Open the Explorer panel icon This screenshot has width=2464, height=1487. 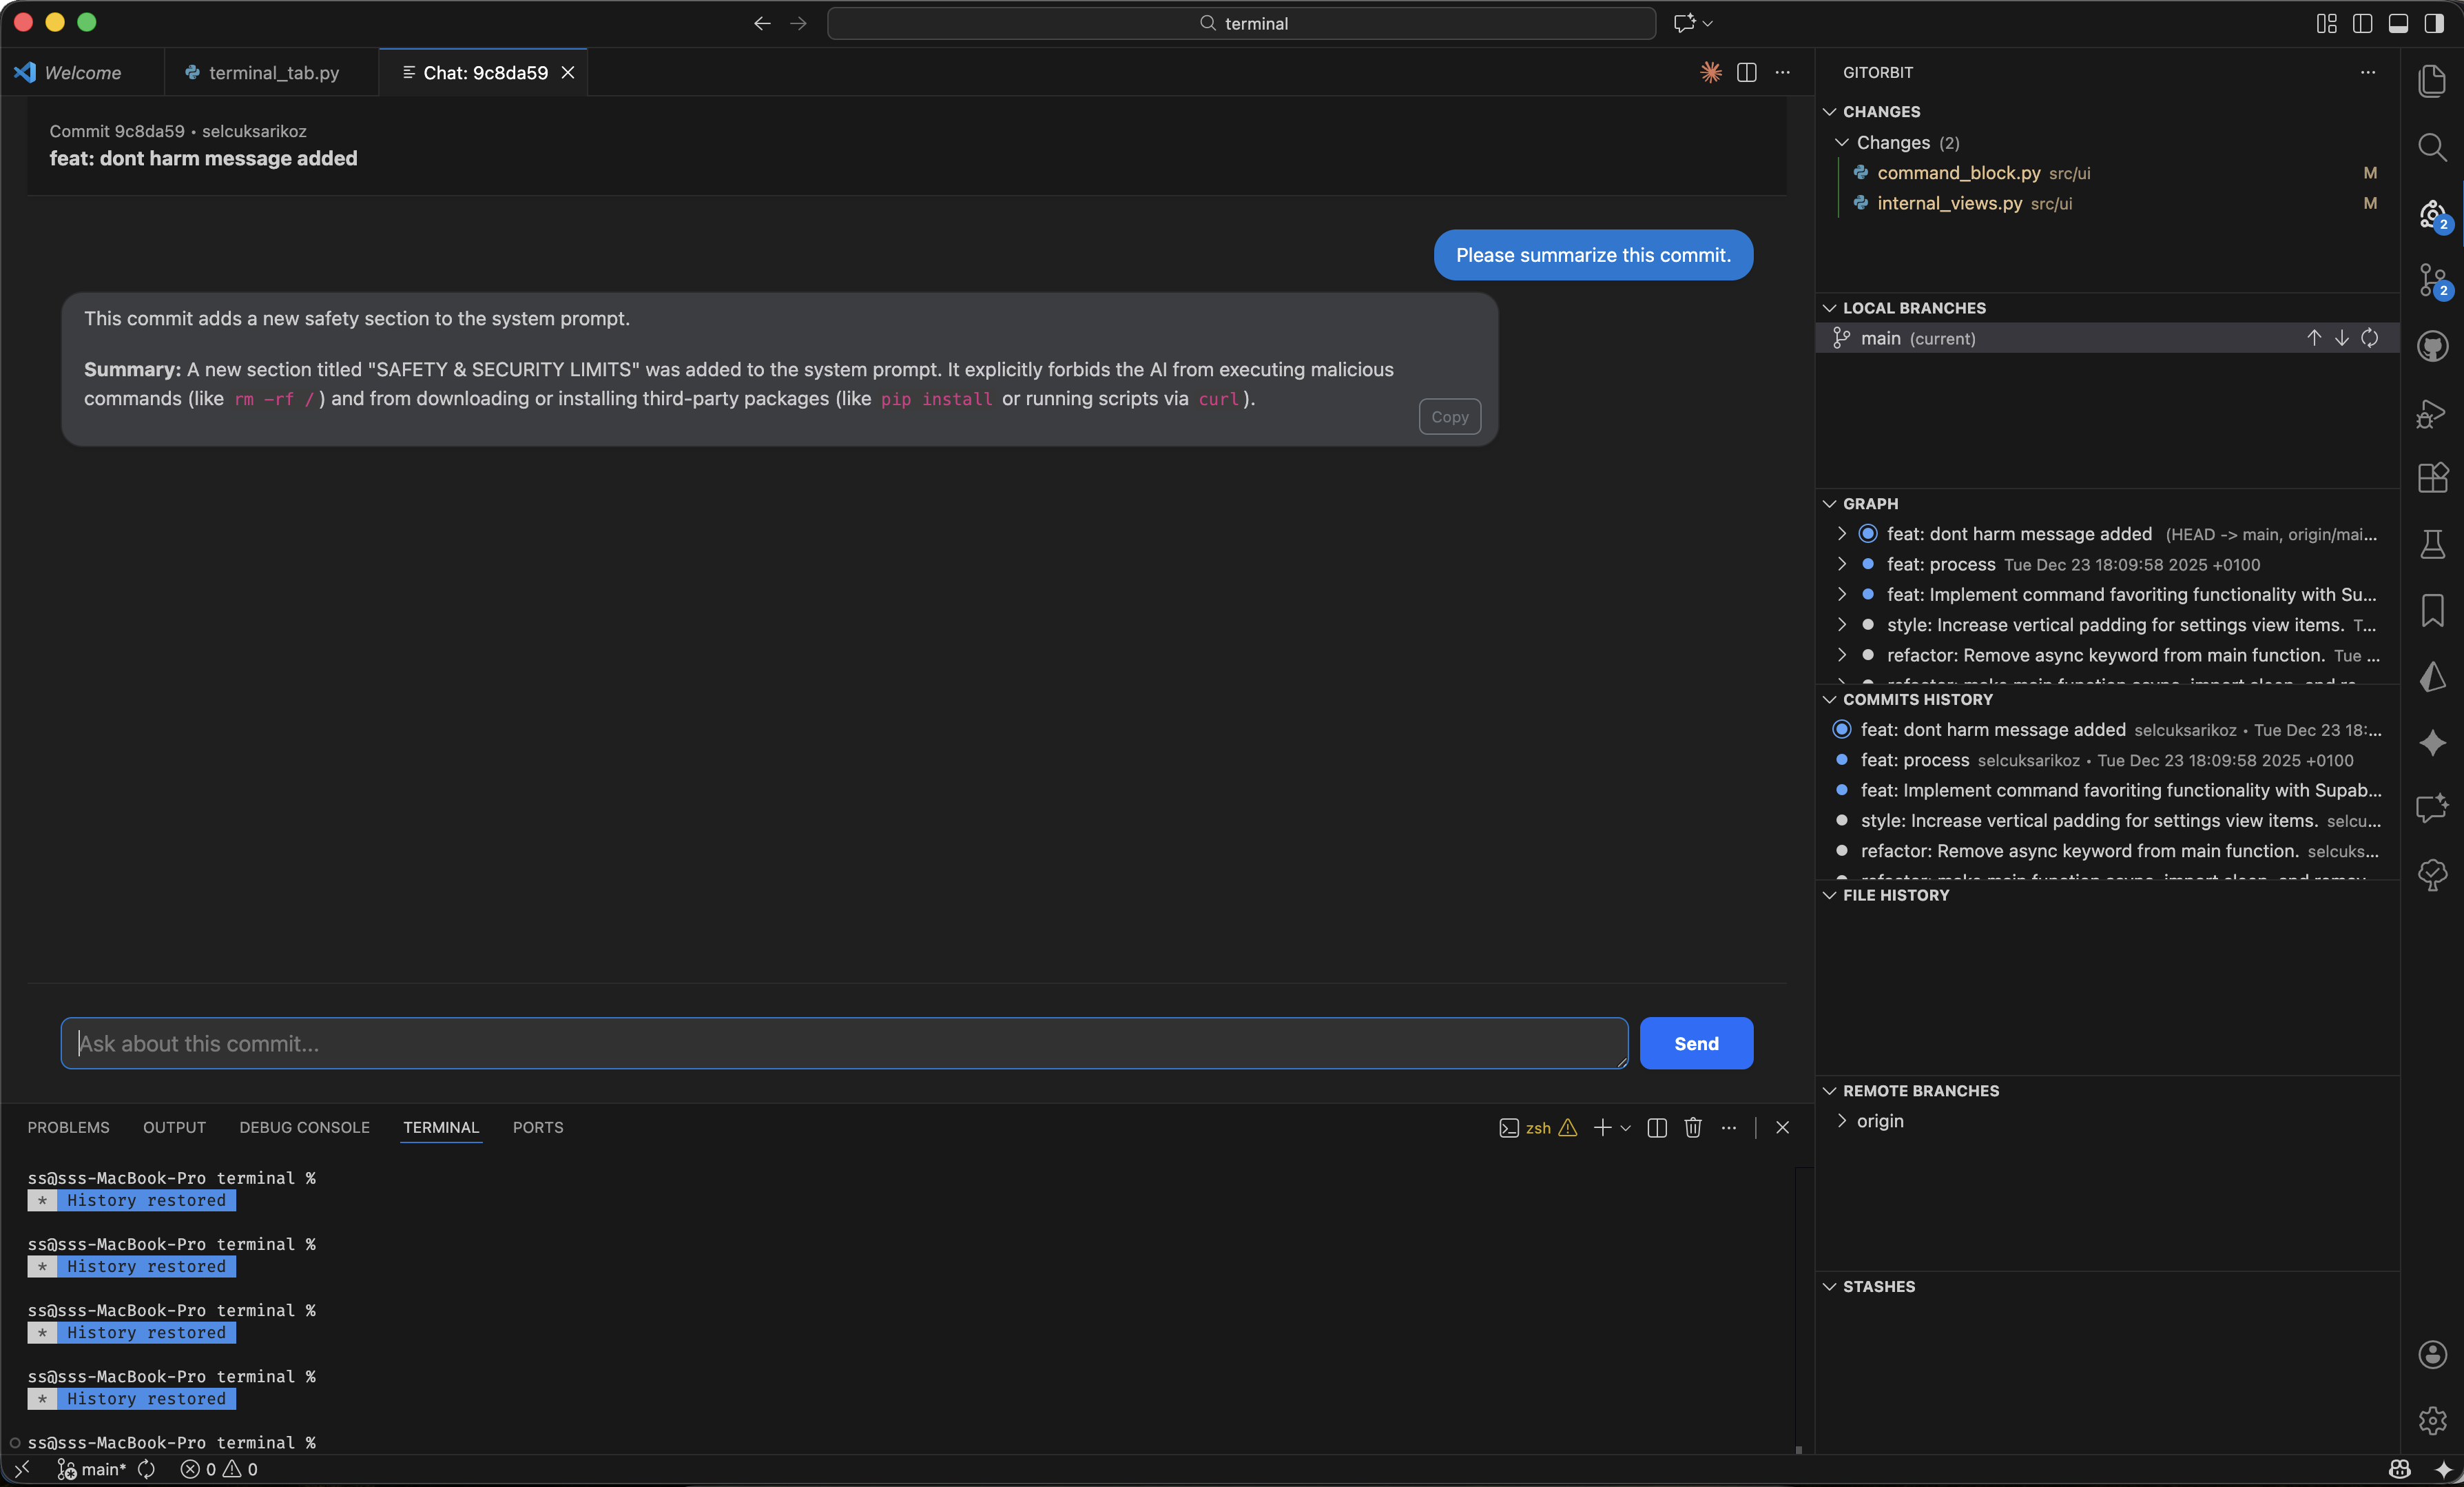[x=2433, y=82]
